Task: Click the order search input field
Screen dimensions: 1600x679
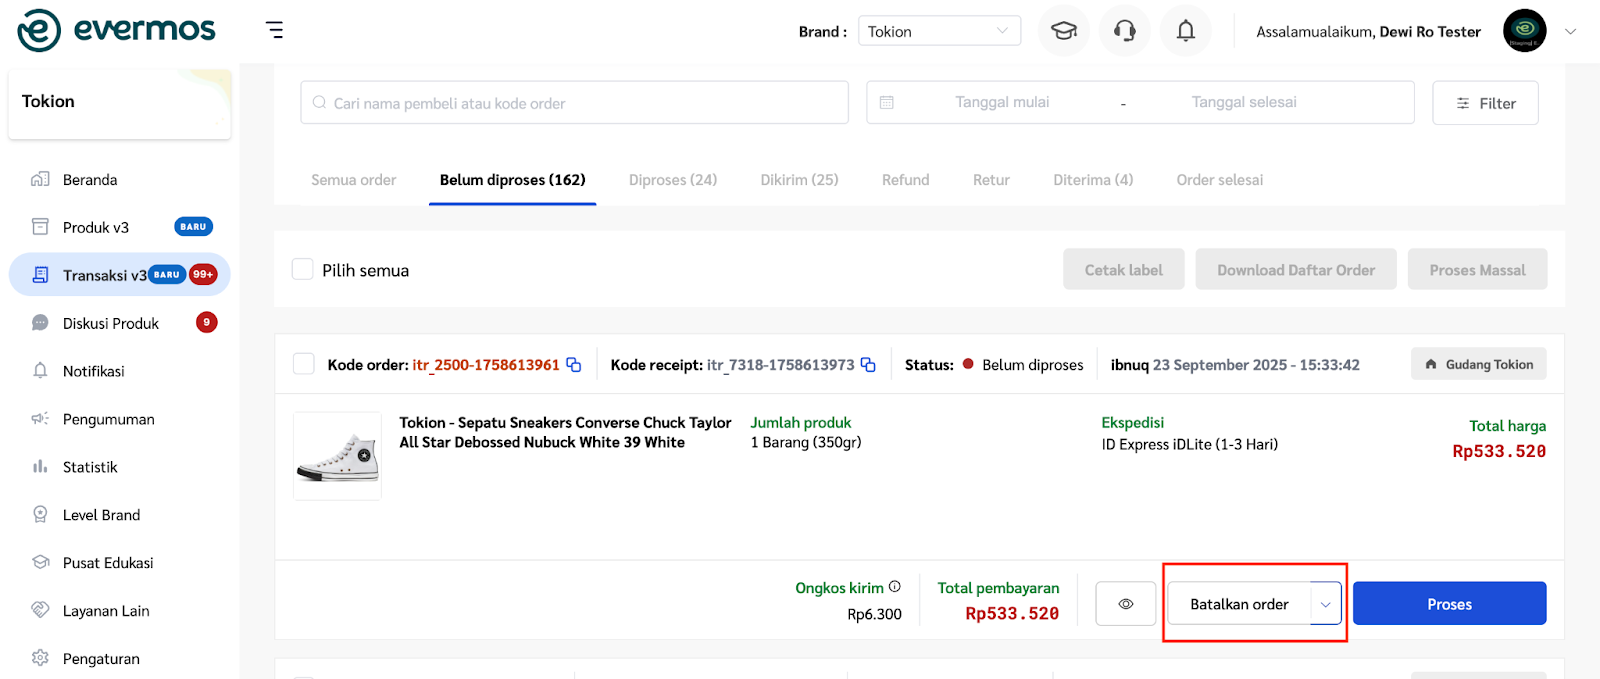Action: (575, 103)
